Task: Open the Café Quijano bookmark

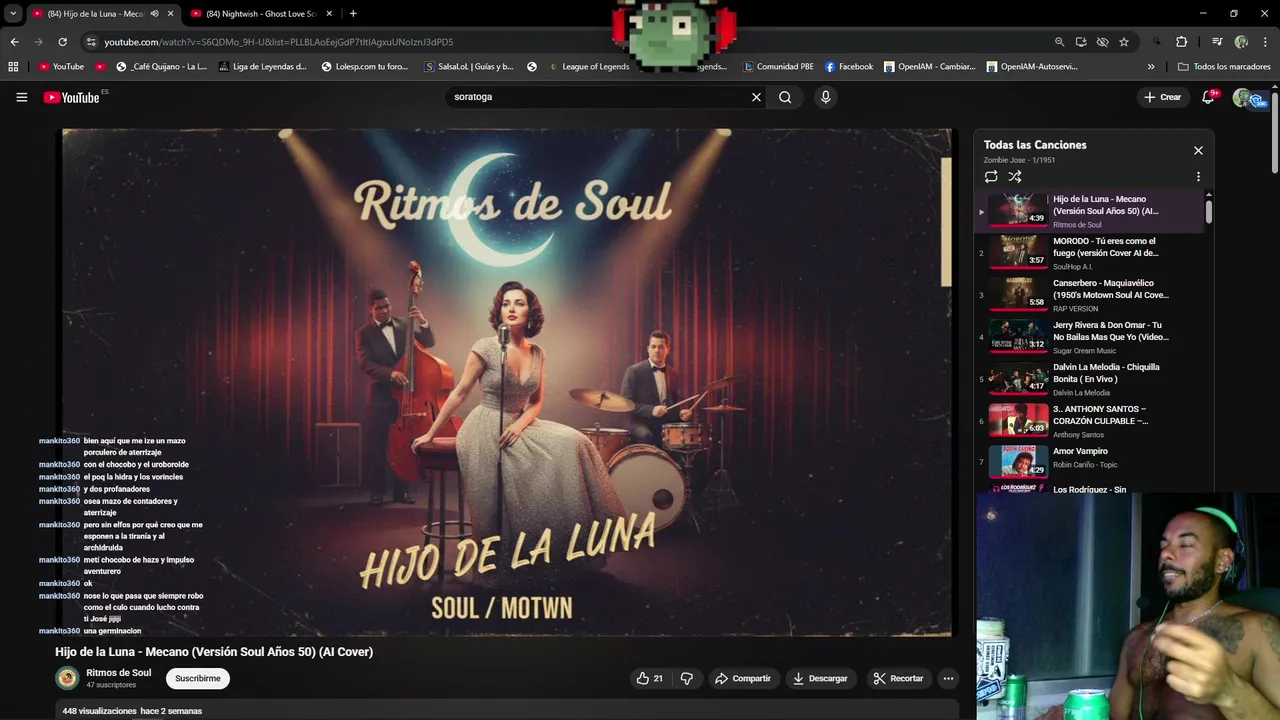Action: point(162,67)
